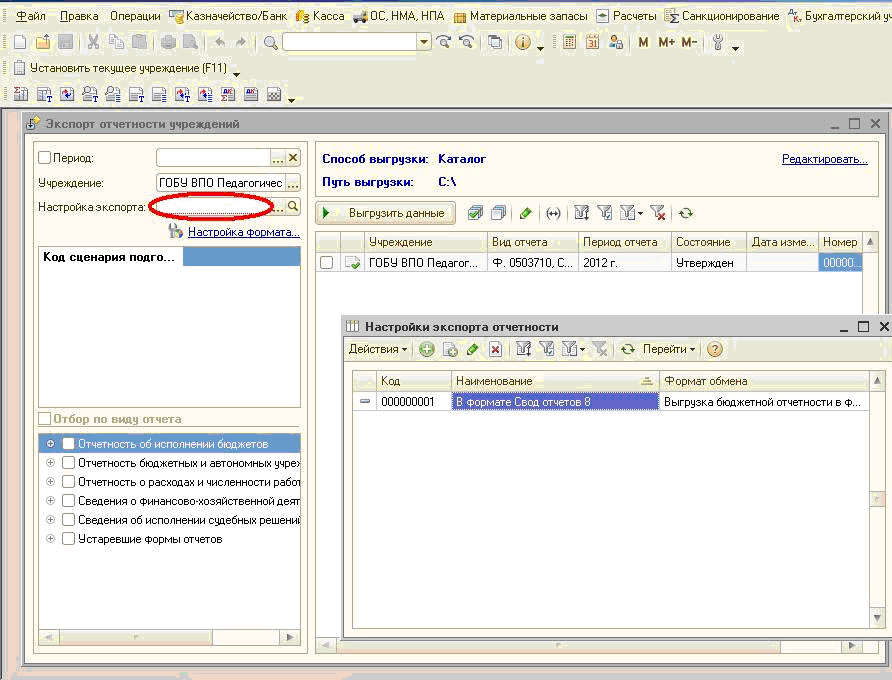
Task: Click check all rows icon in report toolbar
Action: point(475,213)
